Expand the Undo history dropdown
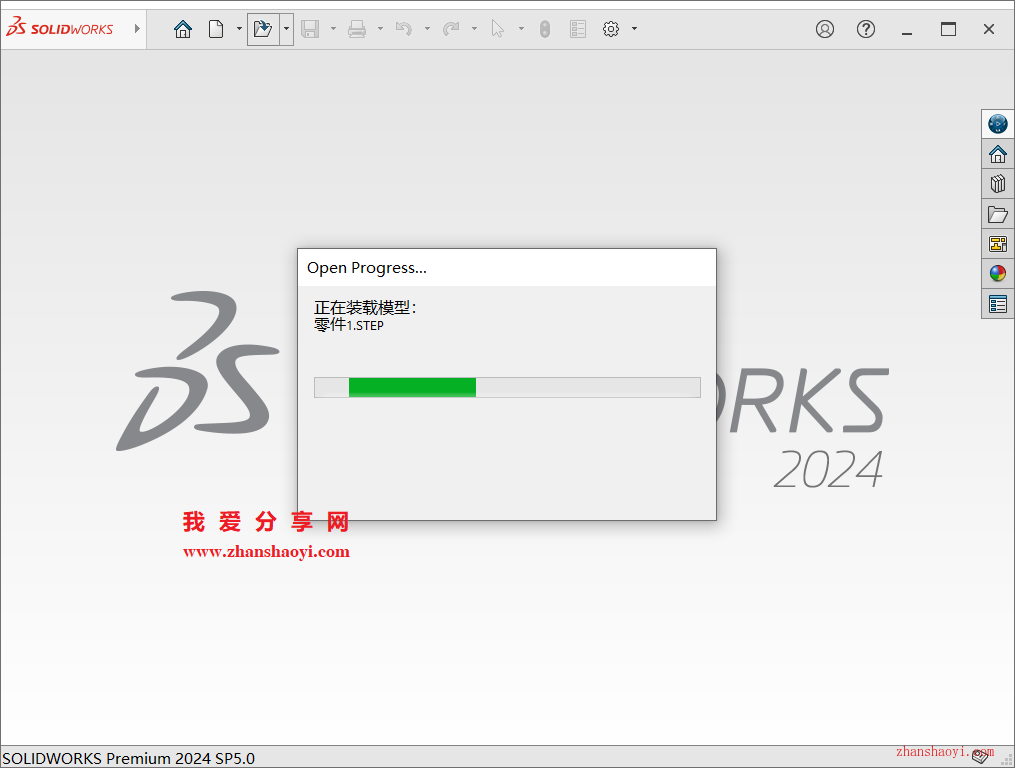1015x768 pixels. (x=427, y=28)
